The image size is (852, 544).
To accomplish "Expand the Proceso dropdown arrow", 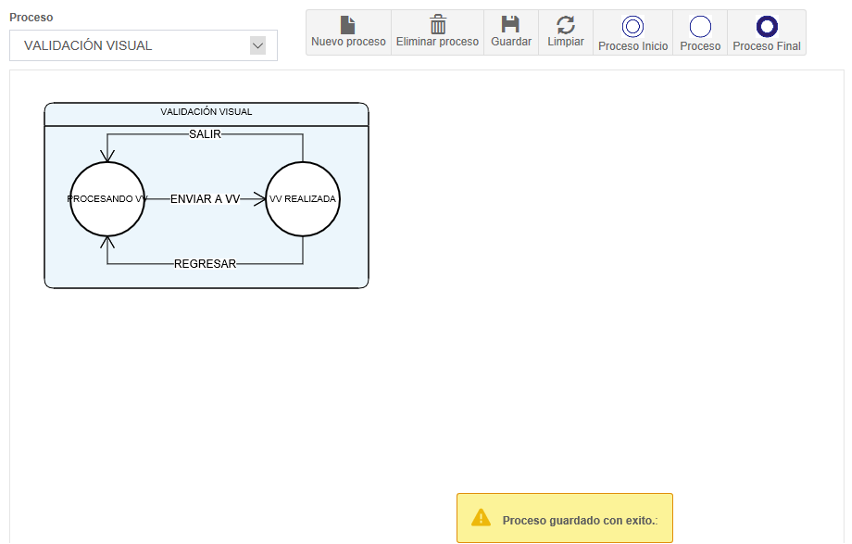I will (x=258, y=45).
